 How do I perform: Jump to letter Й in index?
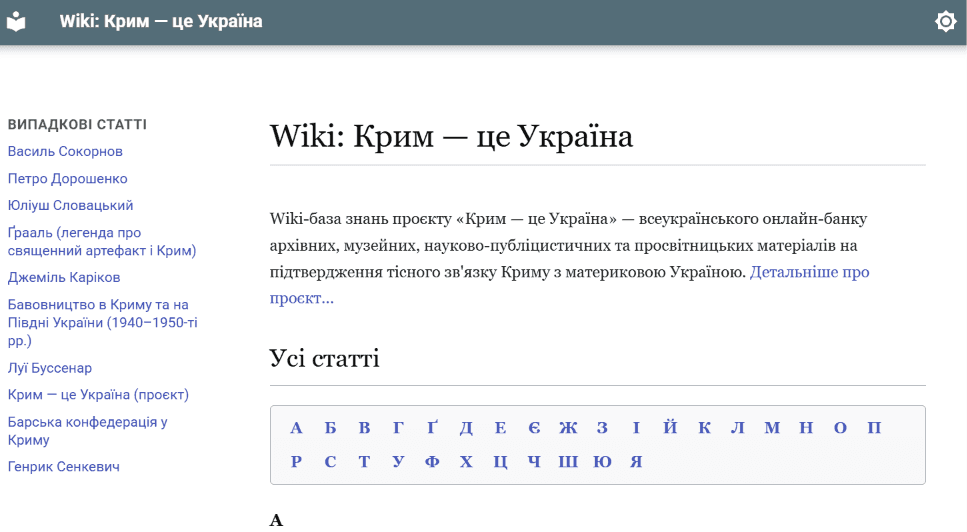[x=670, y=427]
